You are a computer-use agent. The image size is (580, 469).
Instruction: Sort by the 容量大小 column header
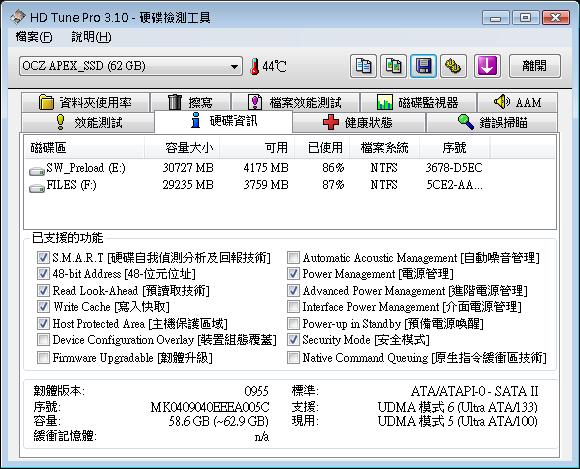coord(182,148)
